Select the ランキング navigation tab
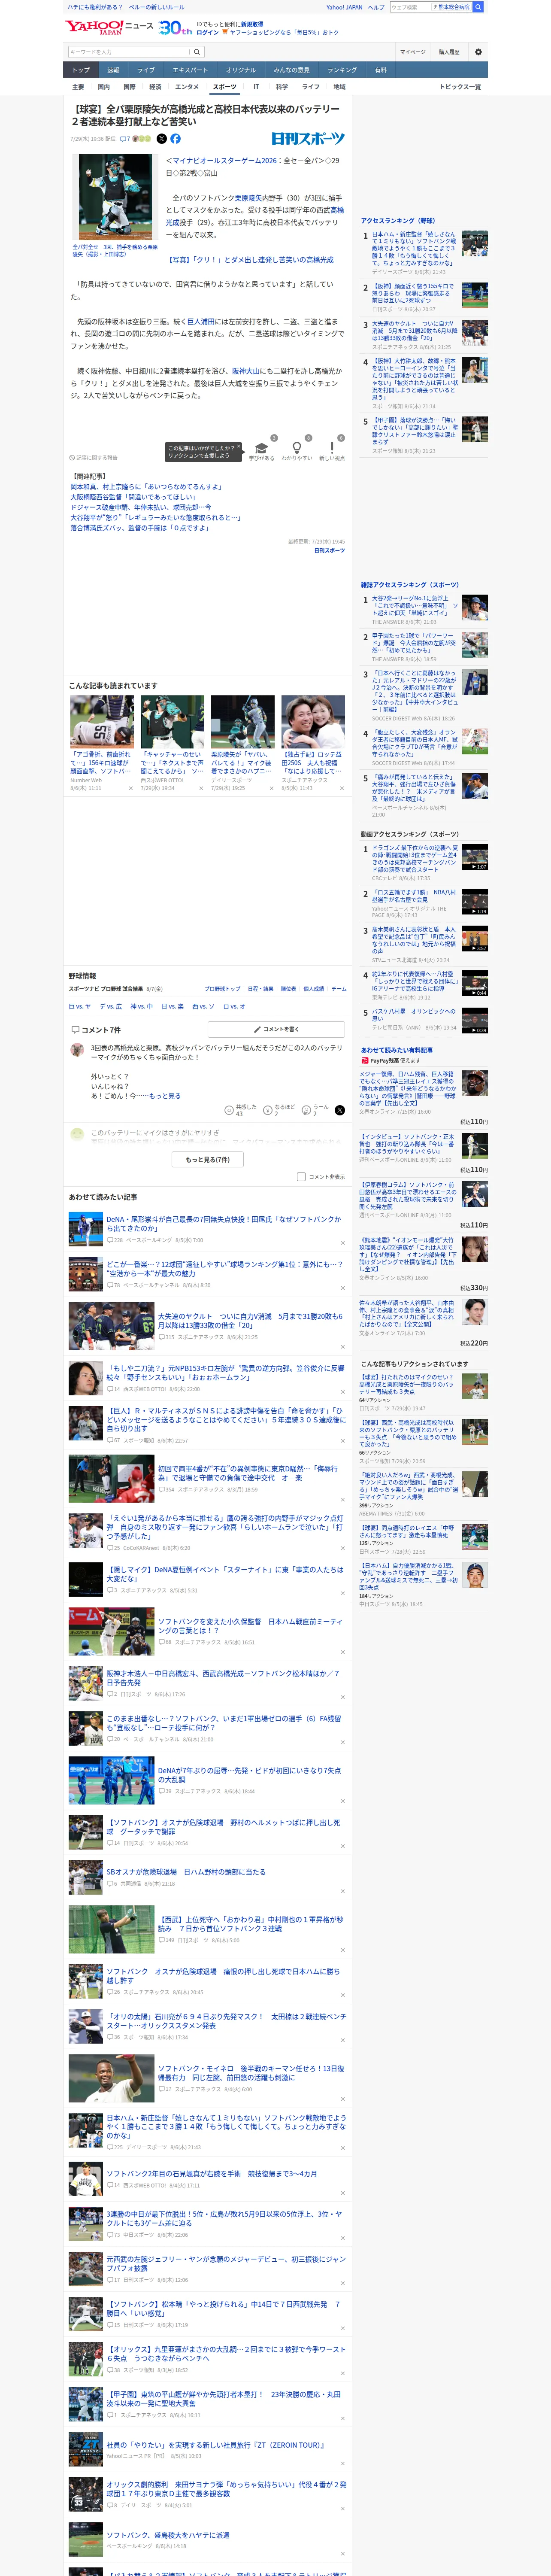Image resolution: width=551 pixels, height=2576 pixels. 342,70
